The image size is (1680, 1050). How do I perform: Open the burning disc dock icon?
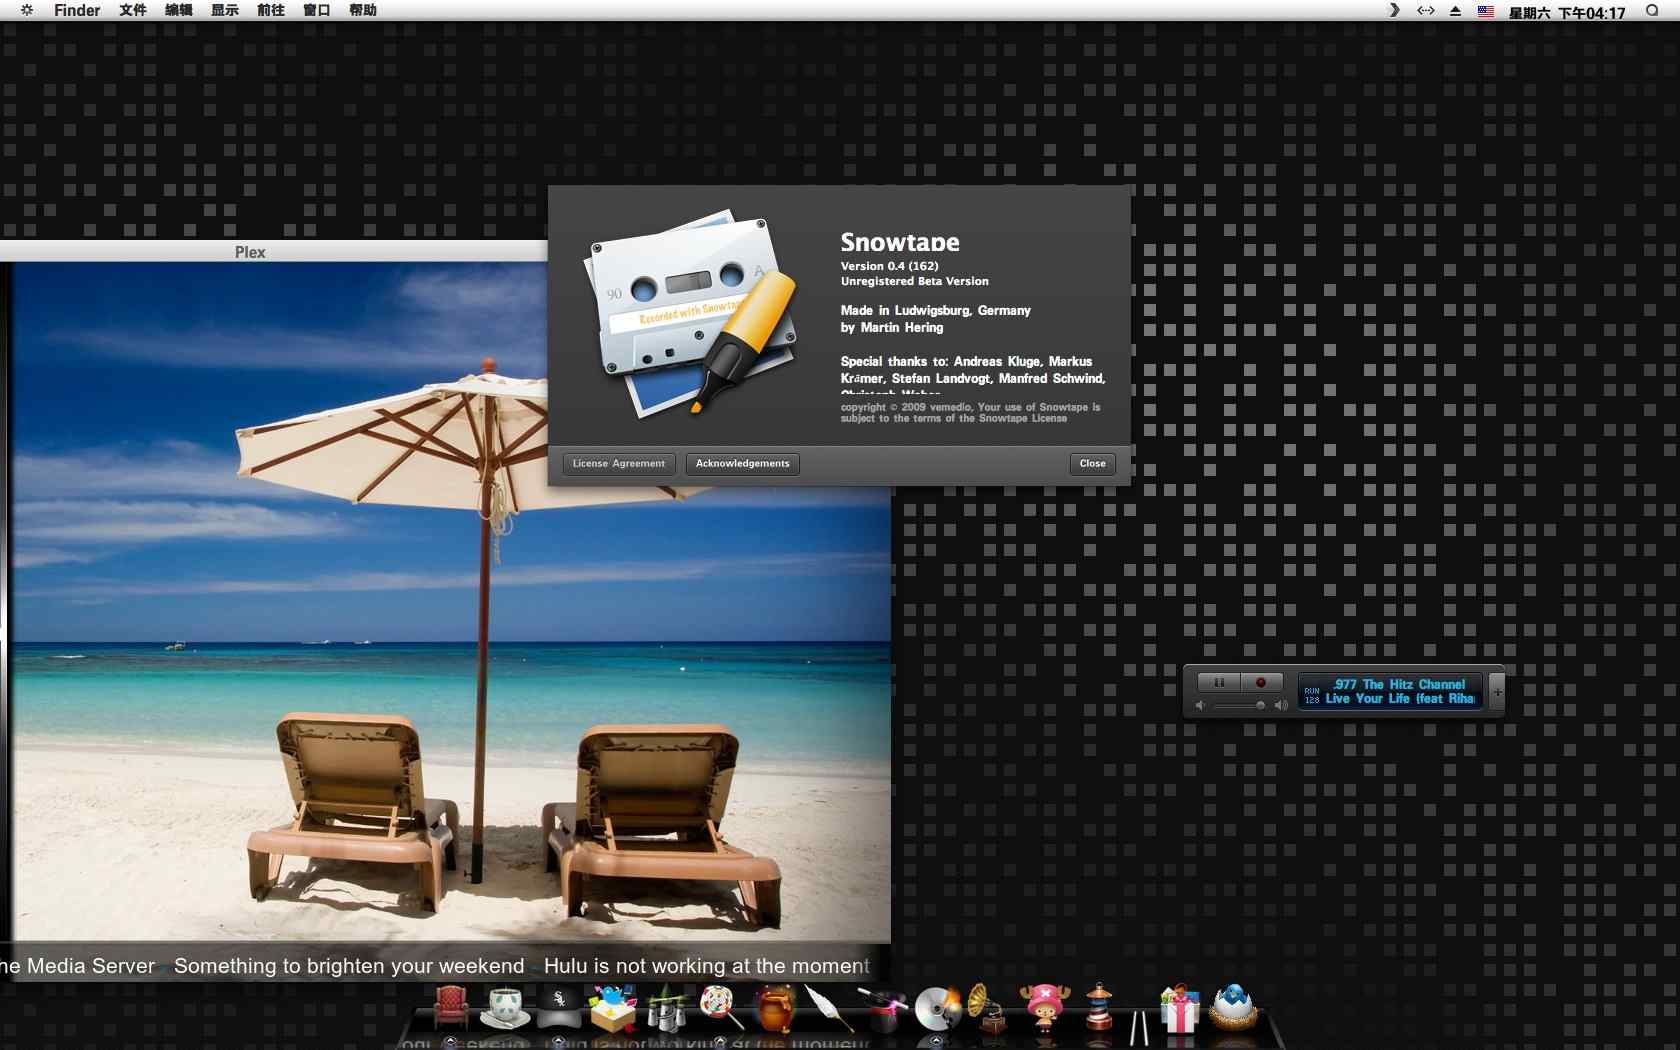click(938, 1008)
